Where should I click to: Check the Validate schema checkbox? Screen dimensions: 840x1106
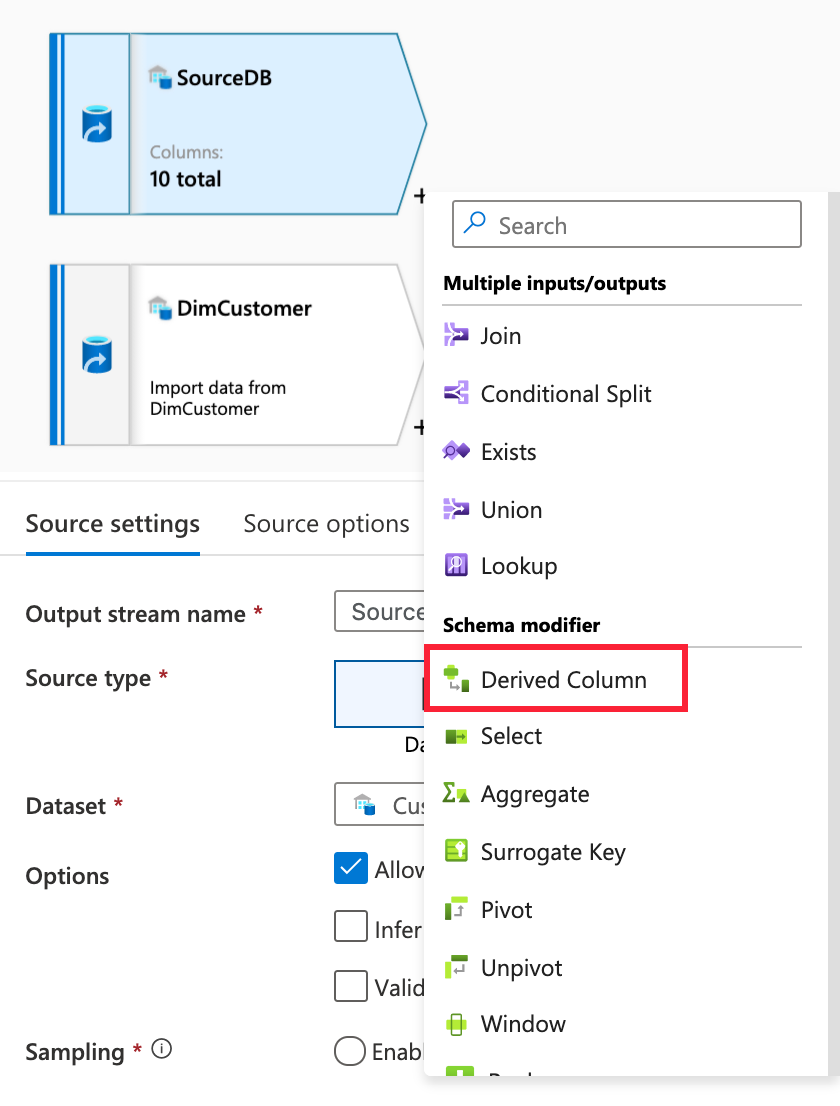click(x=351, y=985)
